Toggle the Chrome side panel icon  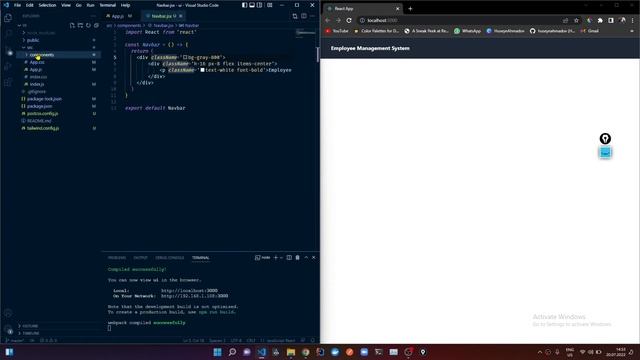click(611, 20)
